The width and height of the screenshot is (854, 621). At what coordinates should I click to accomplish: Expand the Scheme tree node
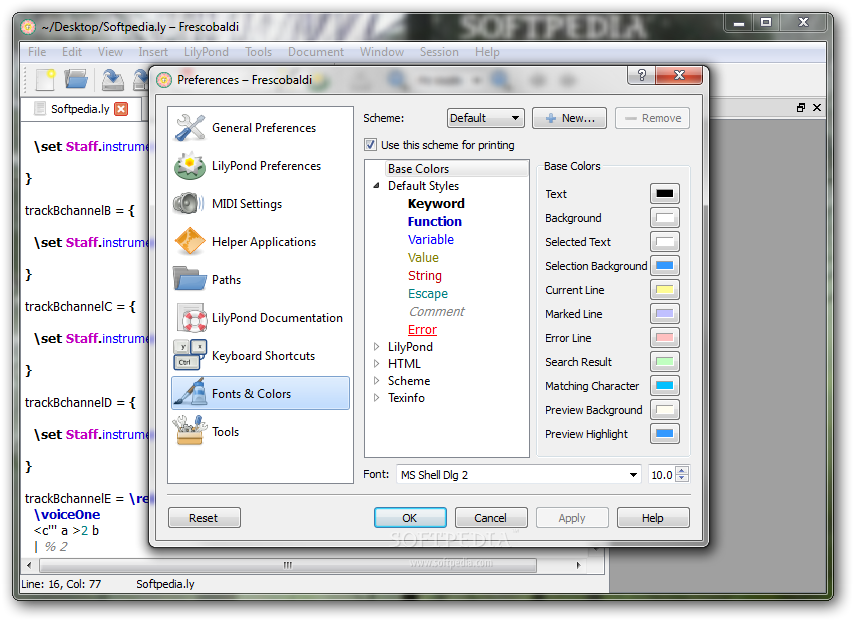point(376,381)
